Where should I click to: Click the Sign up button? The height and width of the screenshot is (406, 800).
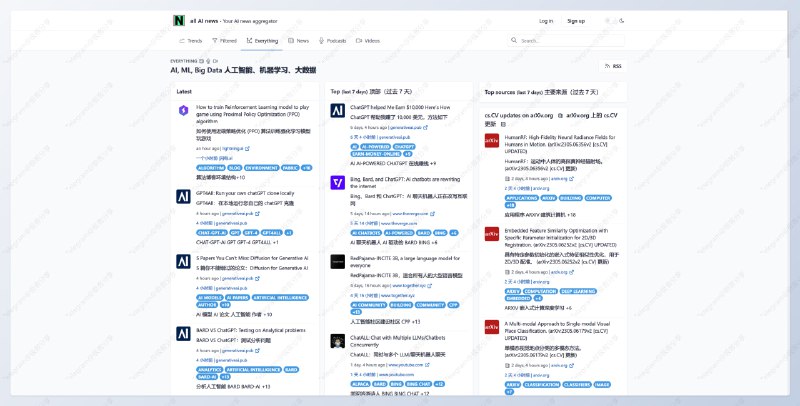(576, 20)
